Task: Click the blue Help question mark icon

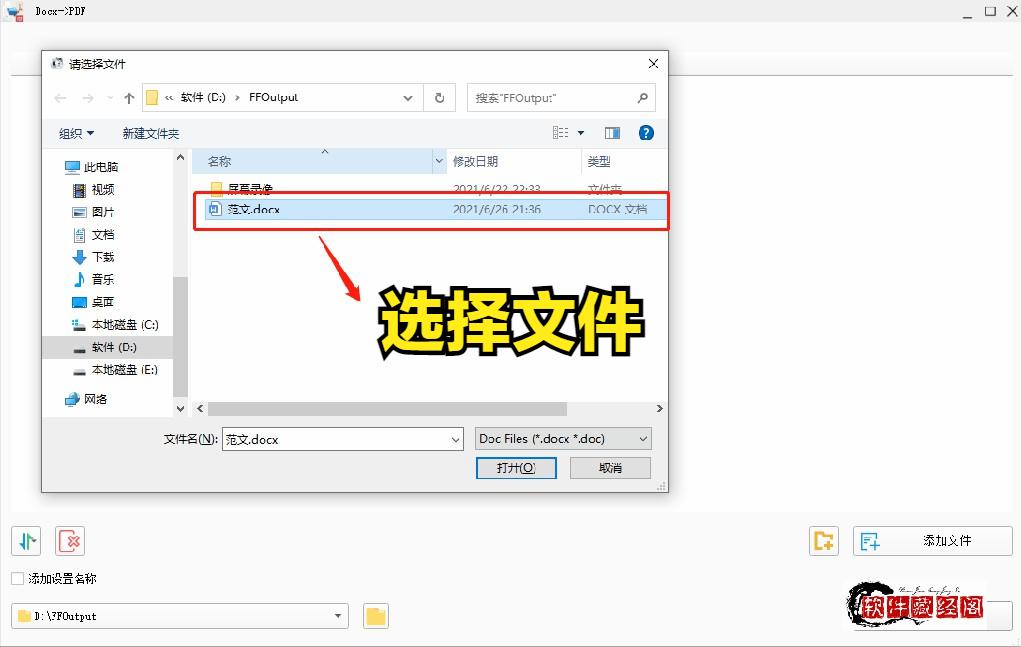Action: (645, 132)
